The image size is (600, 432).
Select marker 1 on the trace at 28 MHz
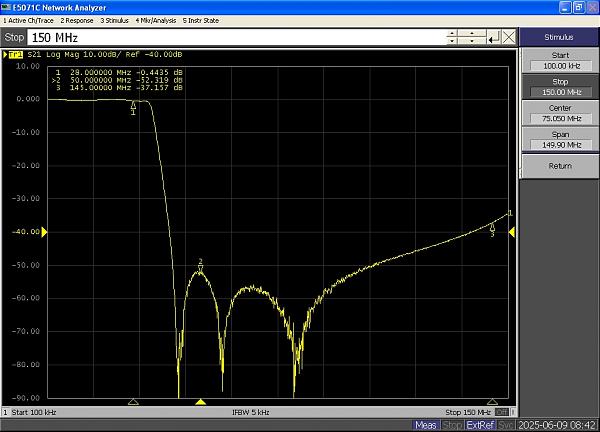coord(133,106)
